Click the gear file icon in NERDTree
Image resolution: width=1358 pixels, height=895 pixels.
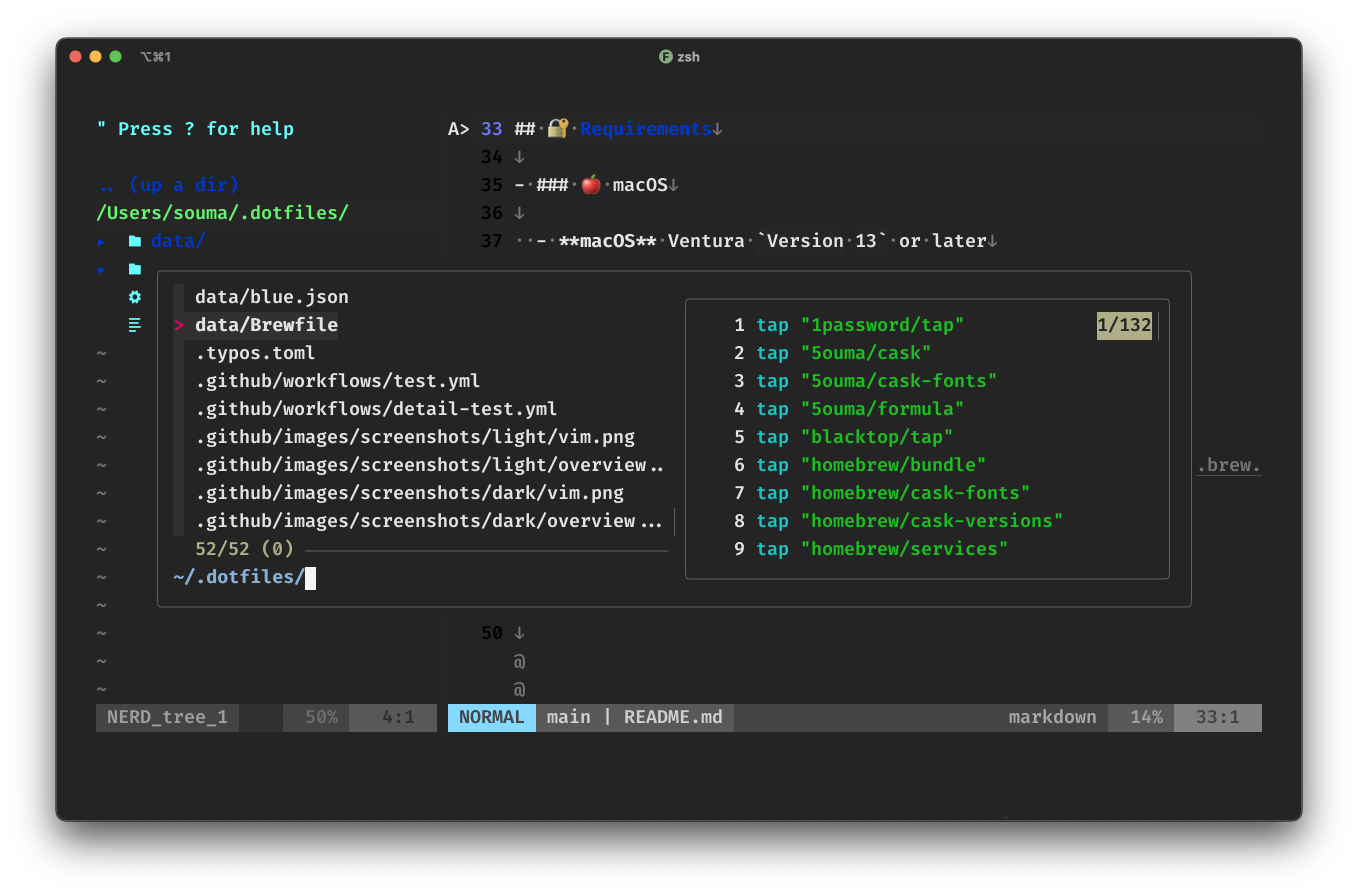pyautogui.click(x=134, y=297)
